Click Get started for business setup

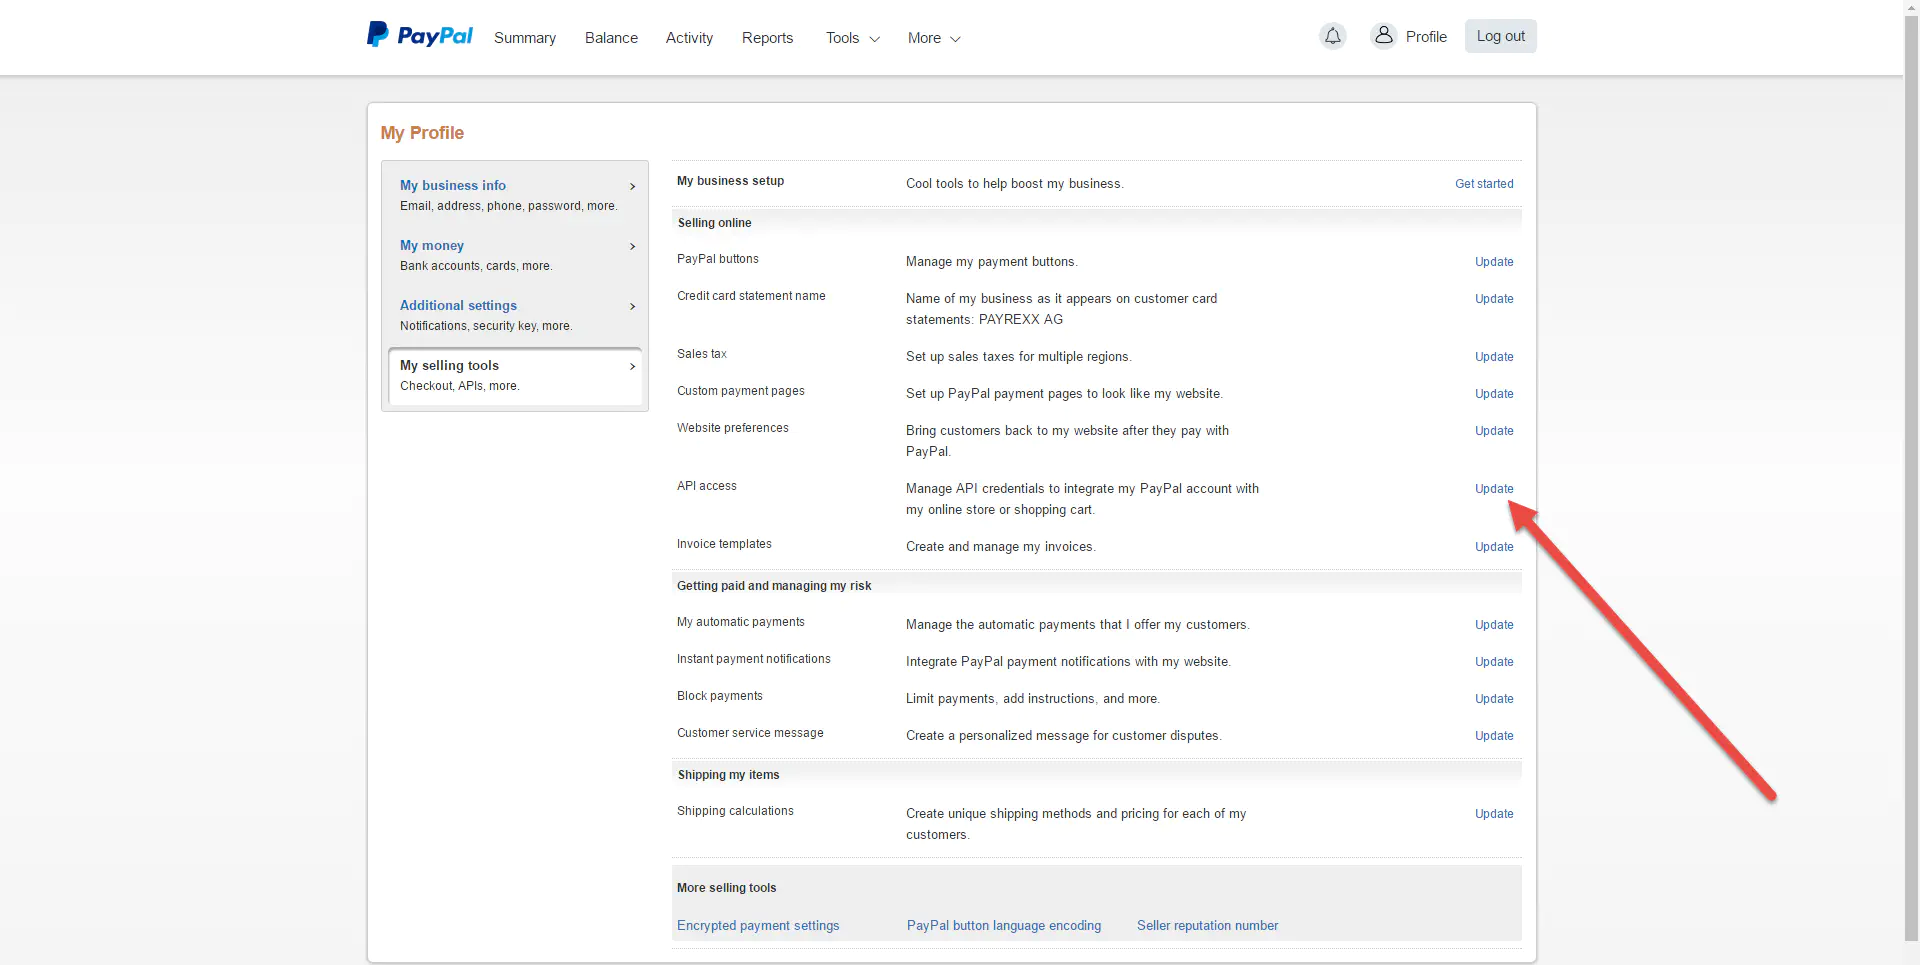[x=1483, y=184]
